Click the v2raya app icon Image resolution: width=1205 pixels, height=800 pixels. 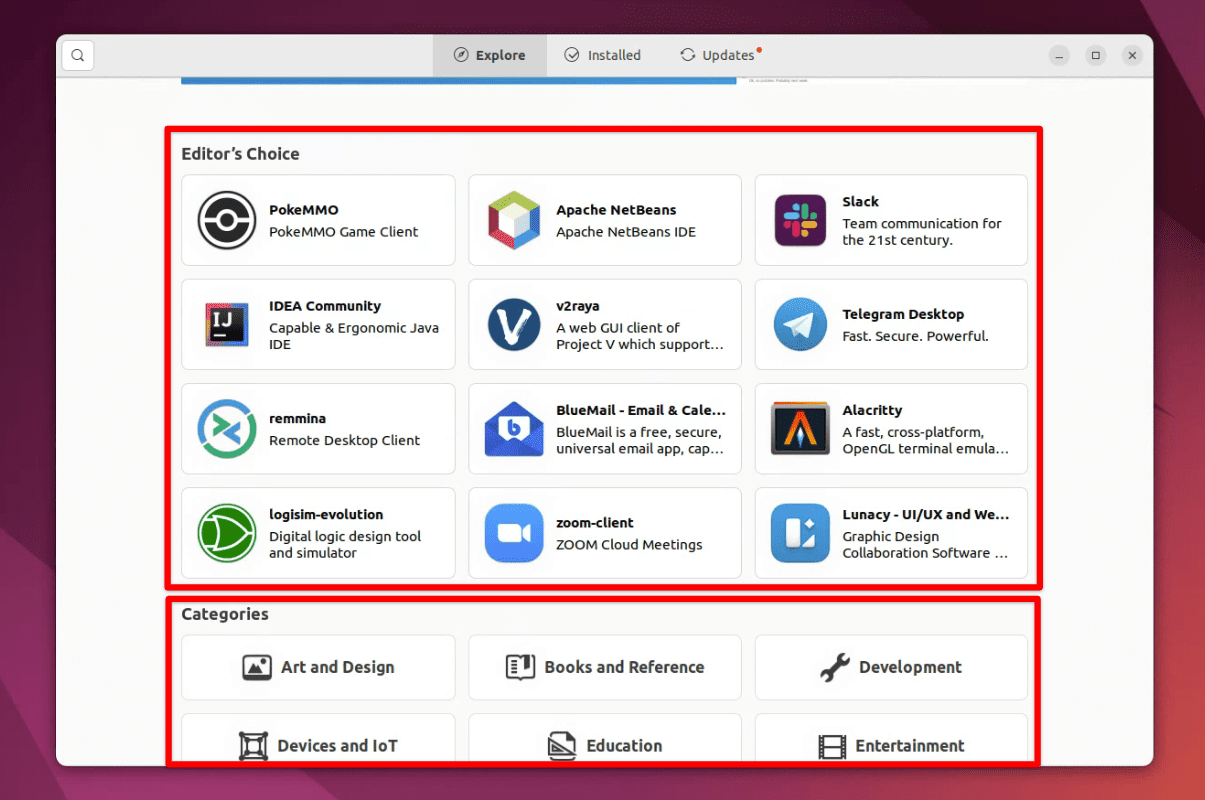tap(514, 324)
